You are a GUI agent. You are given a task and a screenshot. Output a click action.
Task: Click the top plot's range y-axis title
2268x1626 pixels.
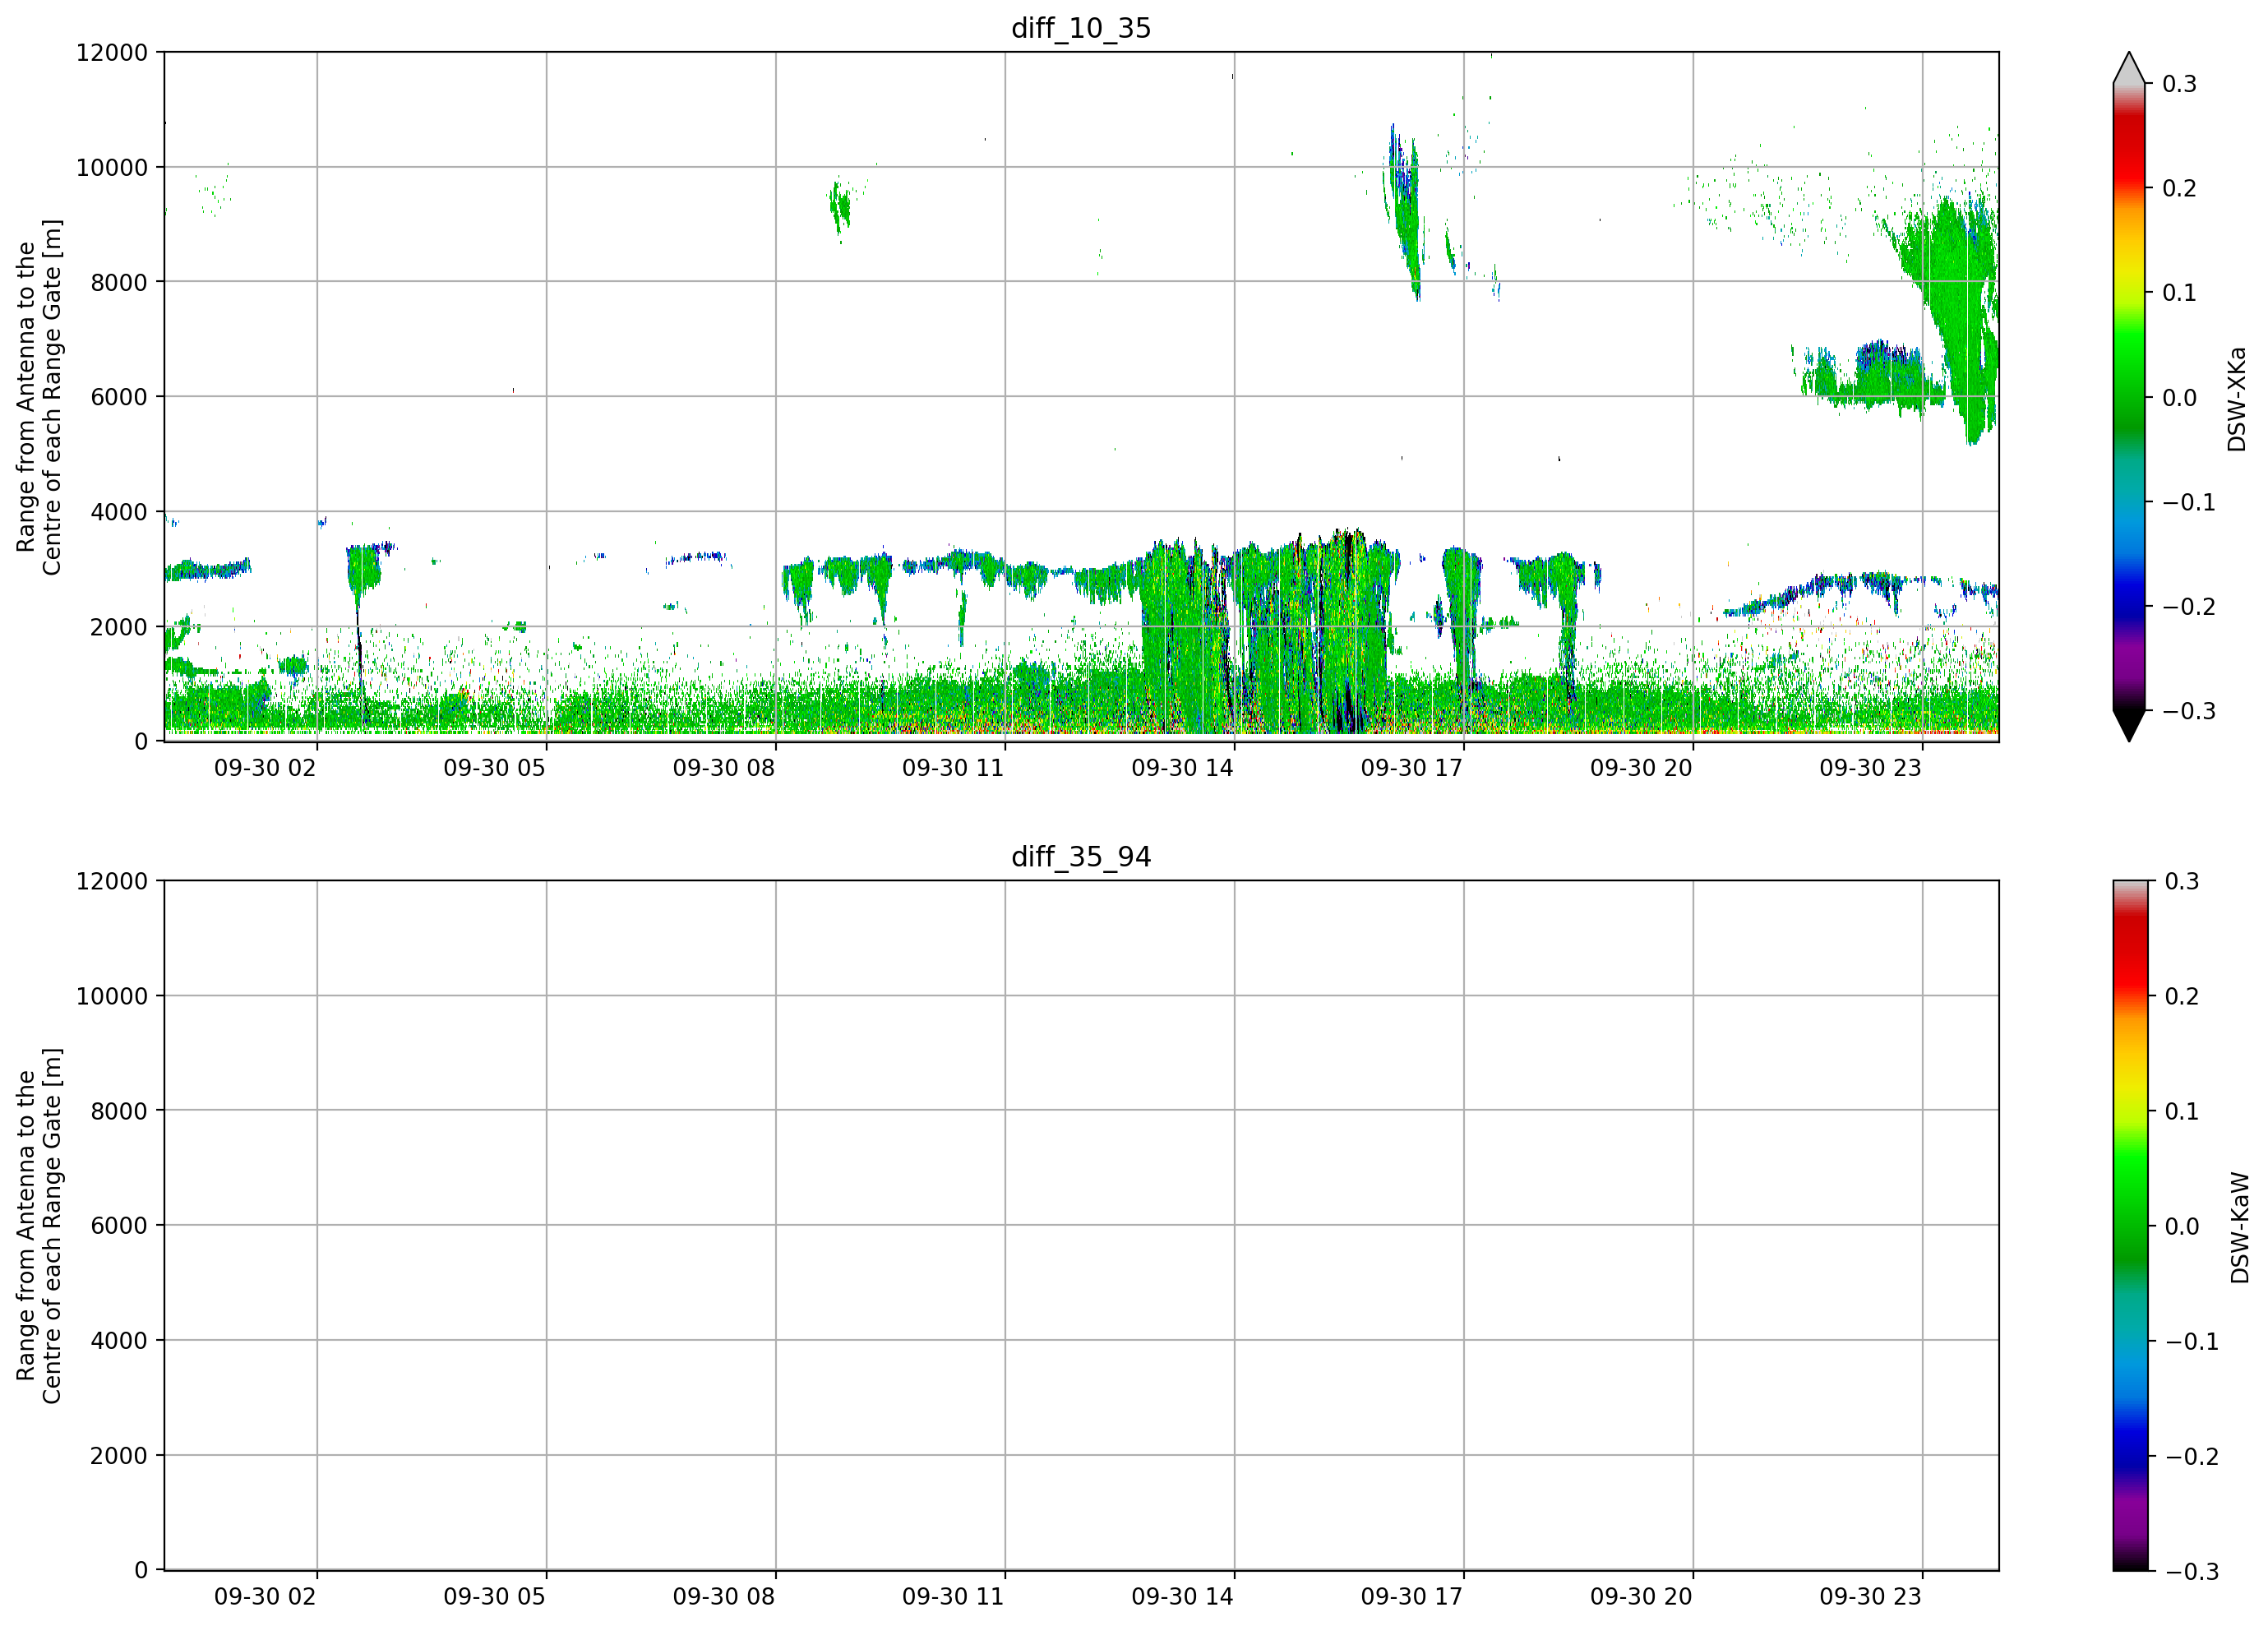pyautogui.click(x=39, y=397)
